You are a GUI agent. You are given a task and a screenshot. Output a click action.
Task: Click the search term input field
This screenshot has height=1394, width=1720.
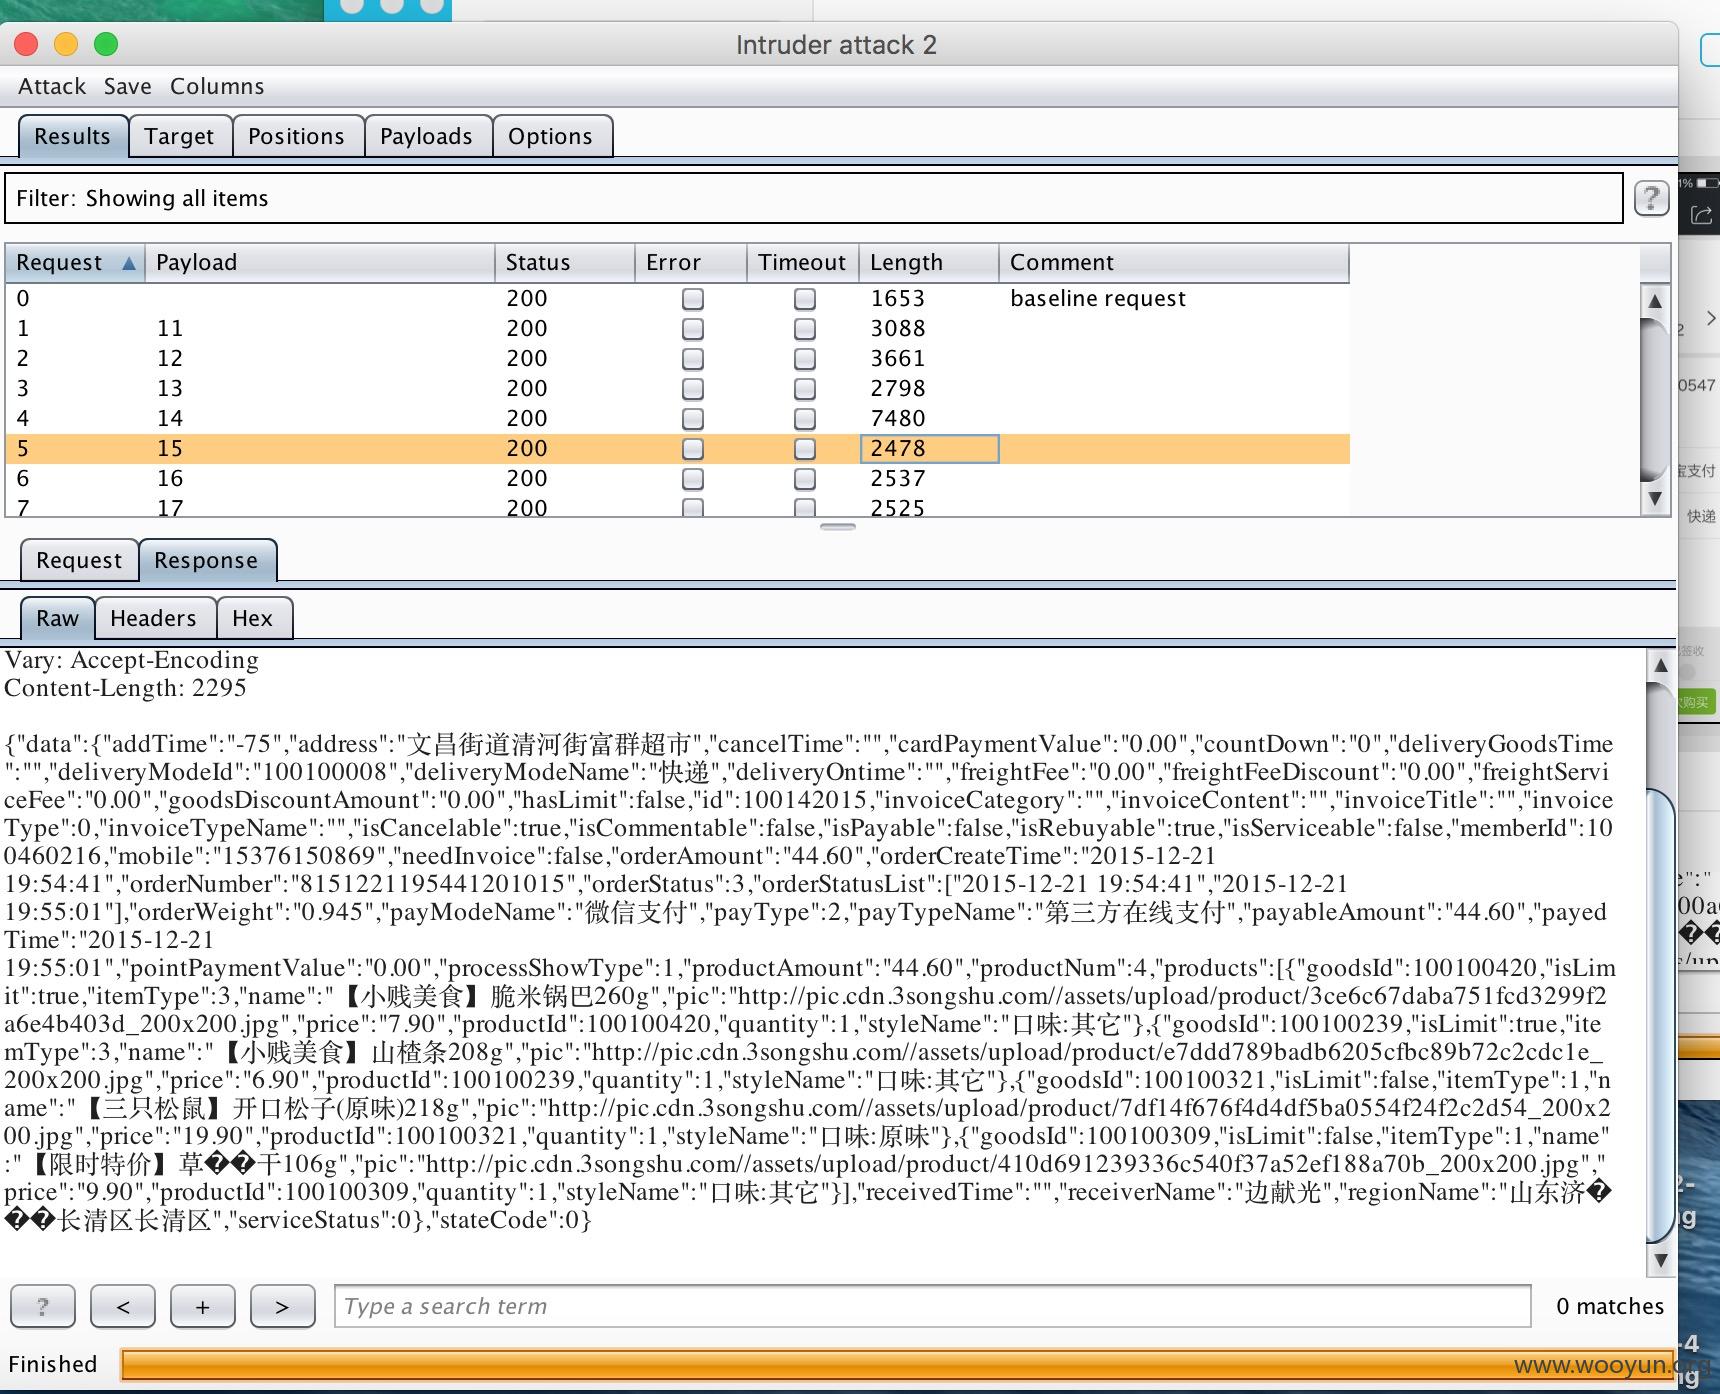[x=932, y=1306]
